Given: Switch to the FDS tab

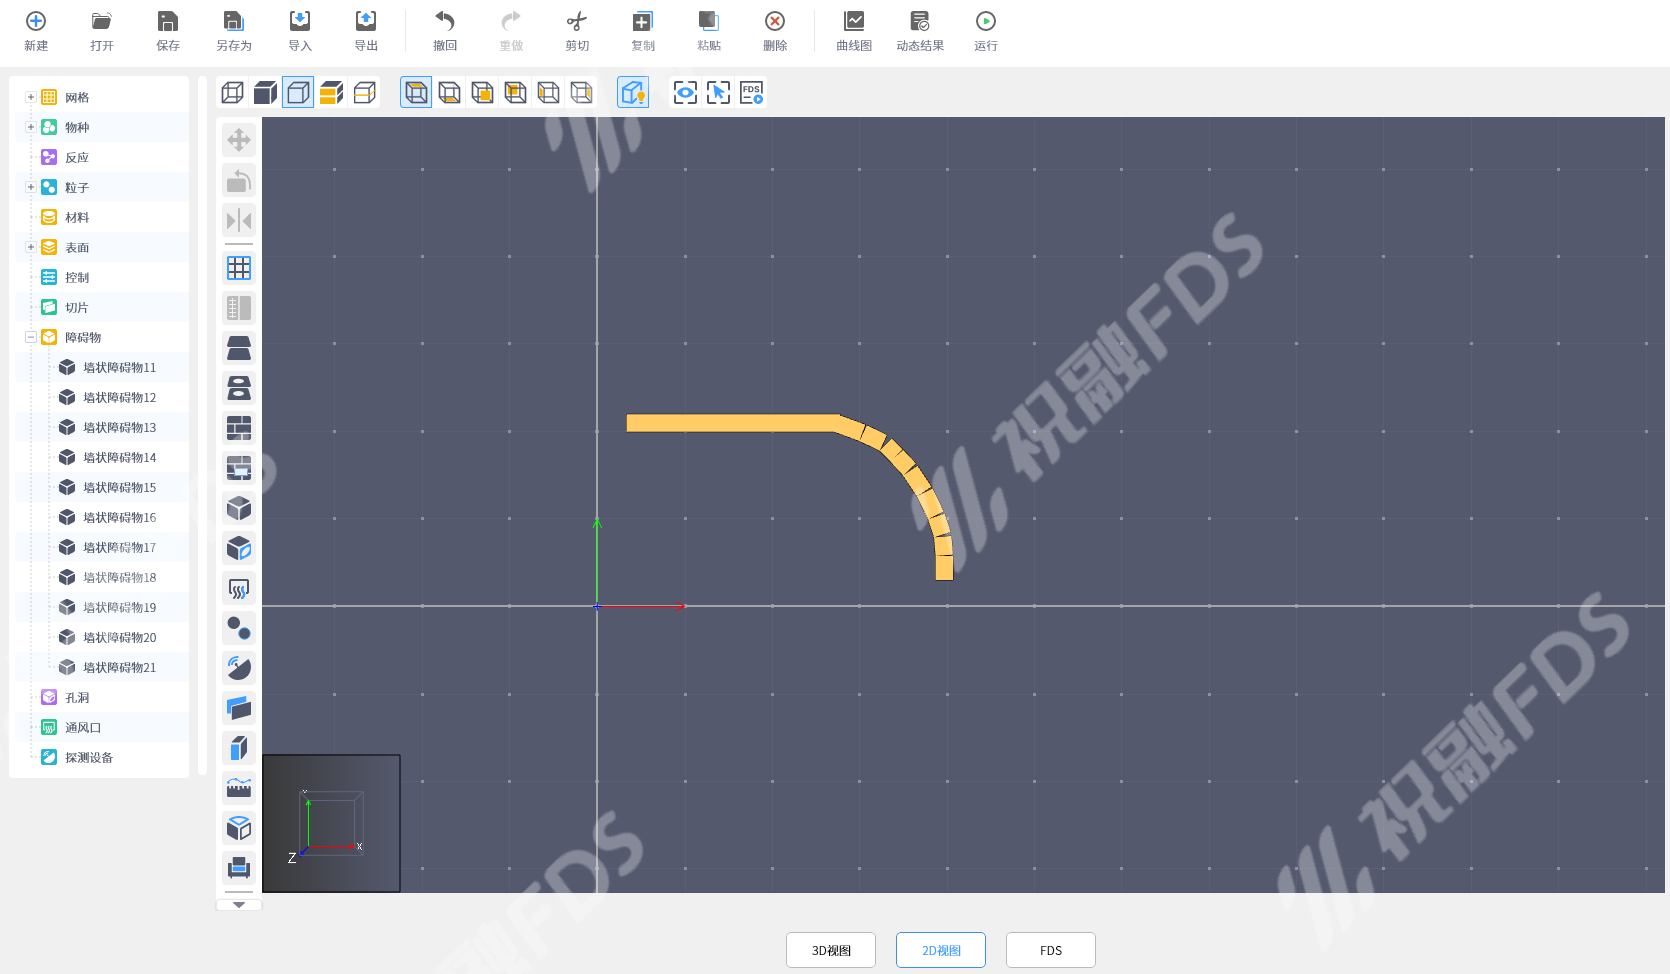Looking at the screenshot, I should tap(1050, 950).
